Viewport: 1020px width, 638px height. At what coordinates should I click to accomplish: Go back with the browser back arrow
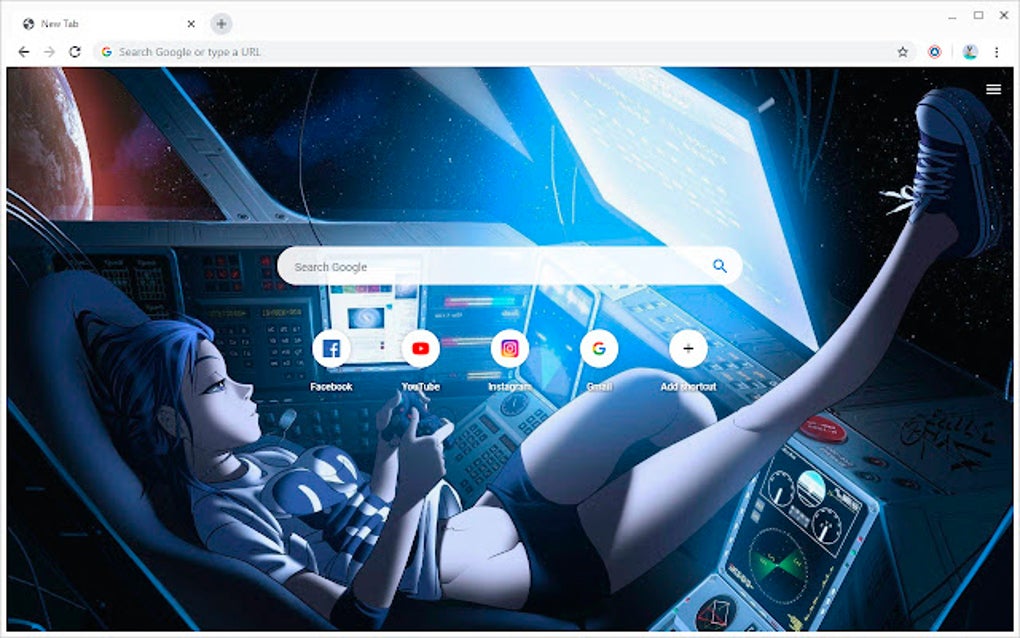(23, 51)
